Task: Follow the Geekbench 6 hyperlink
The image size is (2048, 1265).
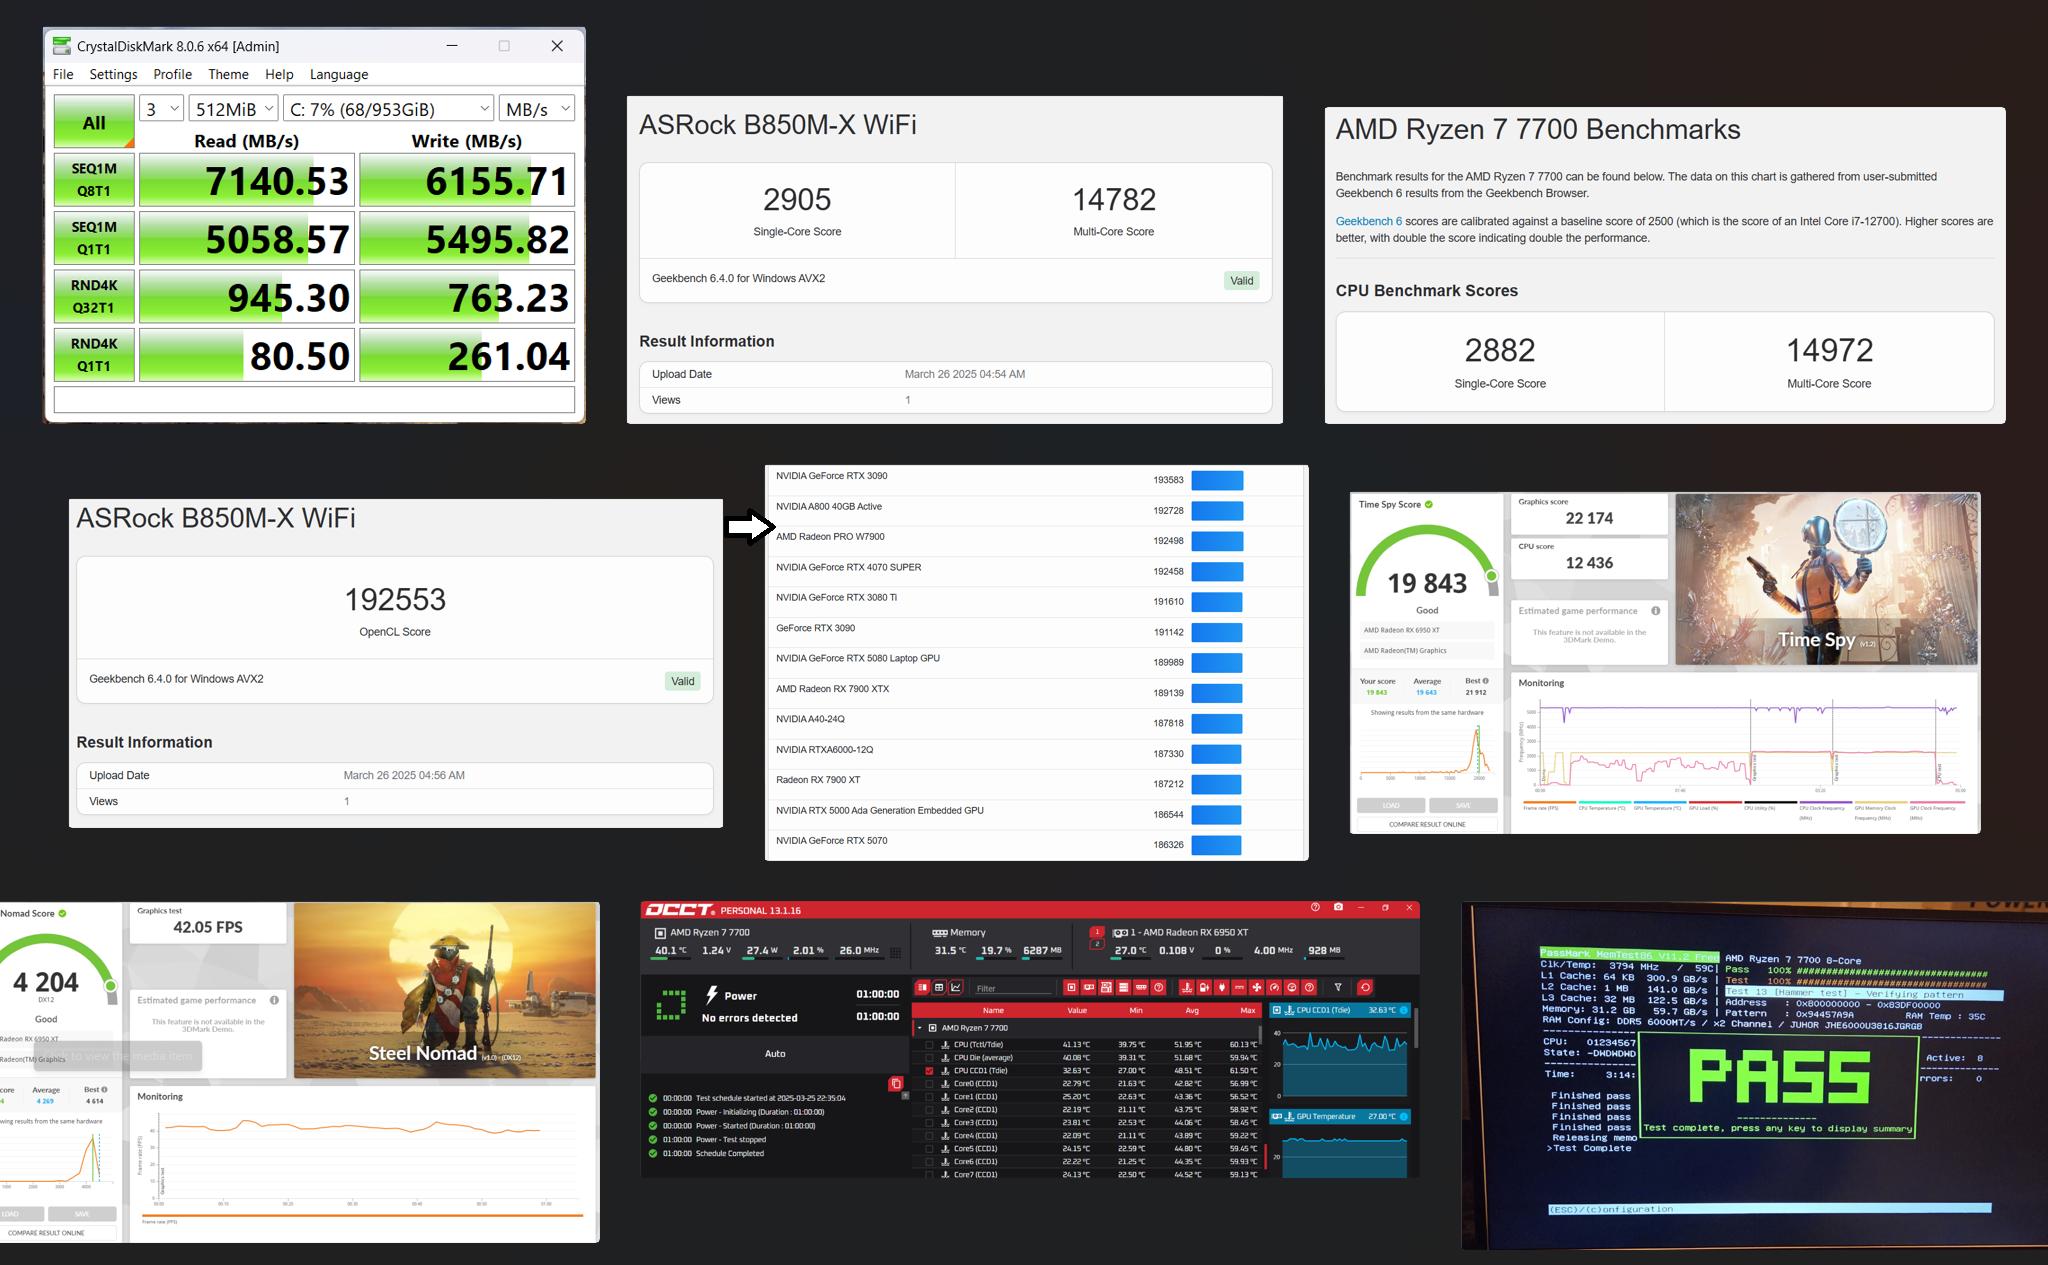Action: pos(1368,221)
